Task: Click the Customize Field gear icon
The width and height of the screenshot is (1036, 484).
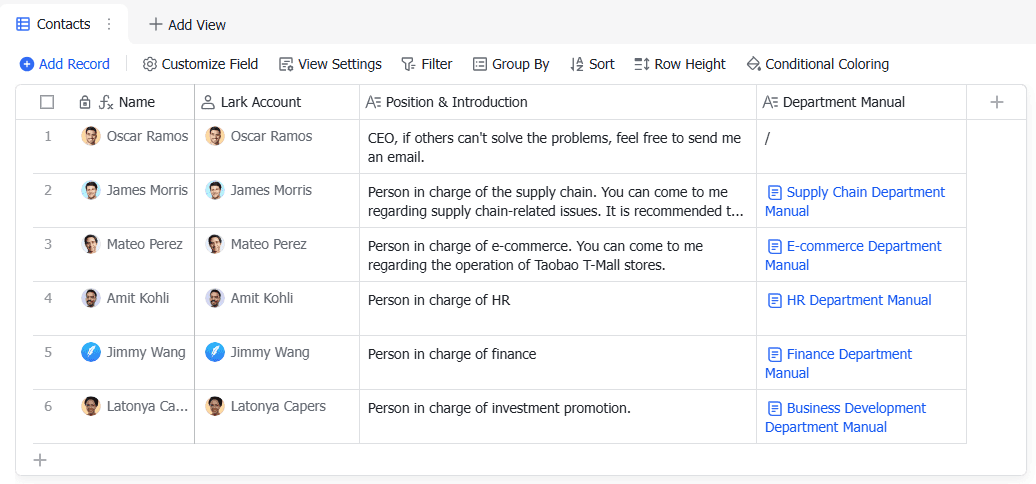Action: point(150,64)
